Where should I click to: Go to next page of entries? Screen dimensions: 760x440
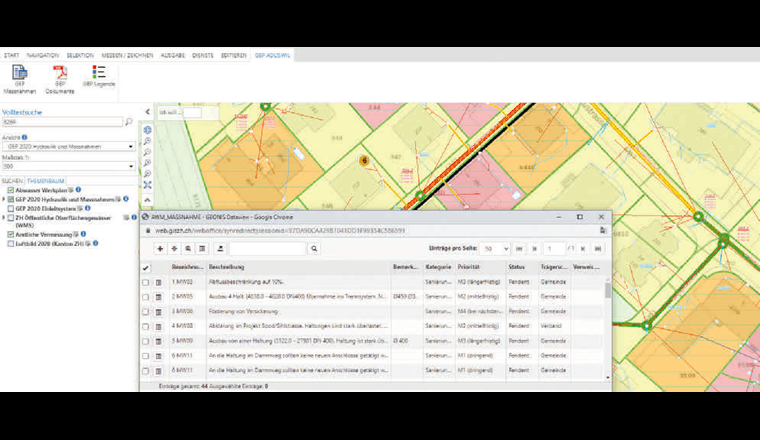tap(583, 249)
